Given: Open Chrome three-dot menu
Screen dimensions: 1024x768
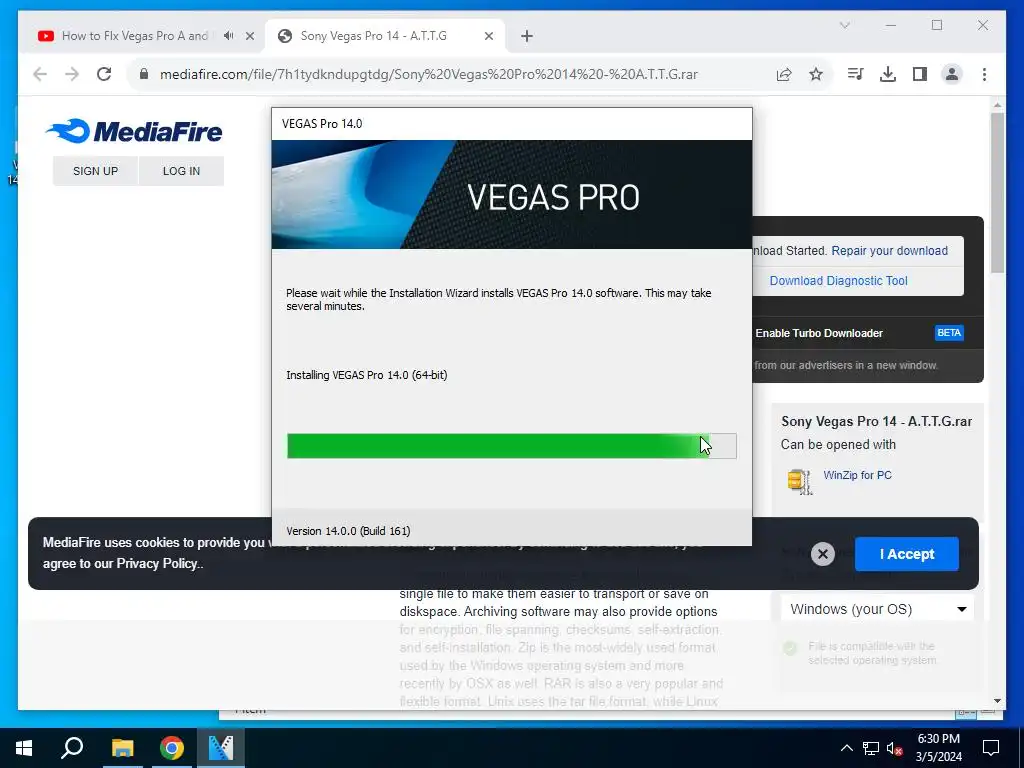Looking at the screenshot, I should coord(984,74).
